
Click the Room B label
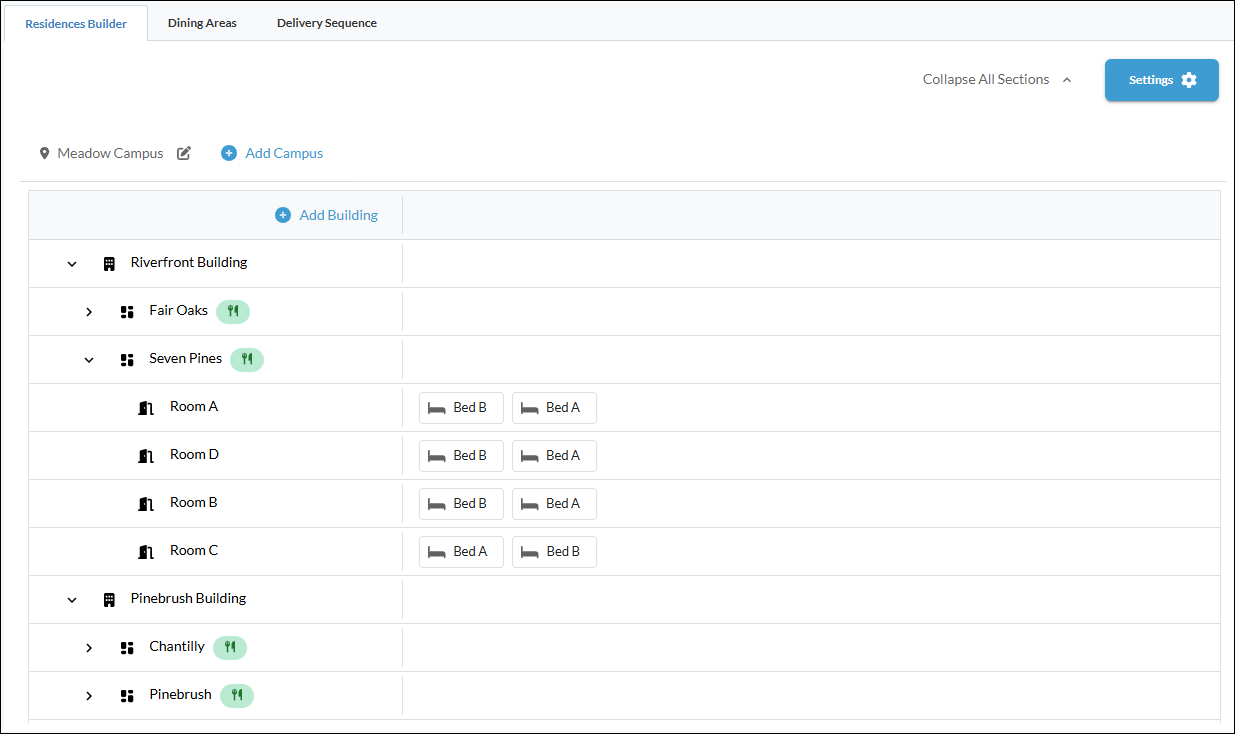[x=194, y=503]
